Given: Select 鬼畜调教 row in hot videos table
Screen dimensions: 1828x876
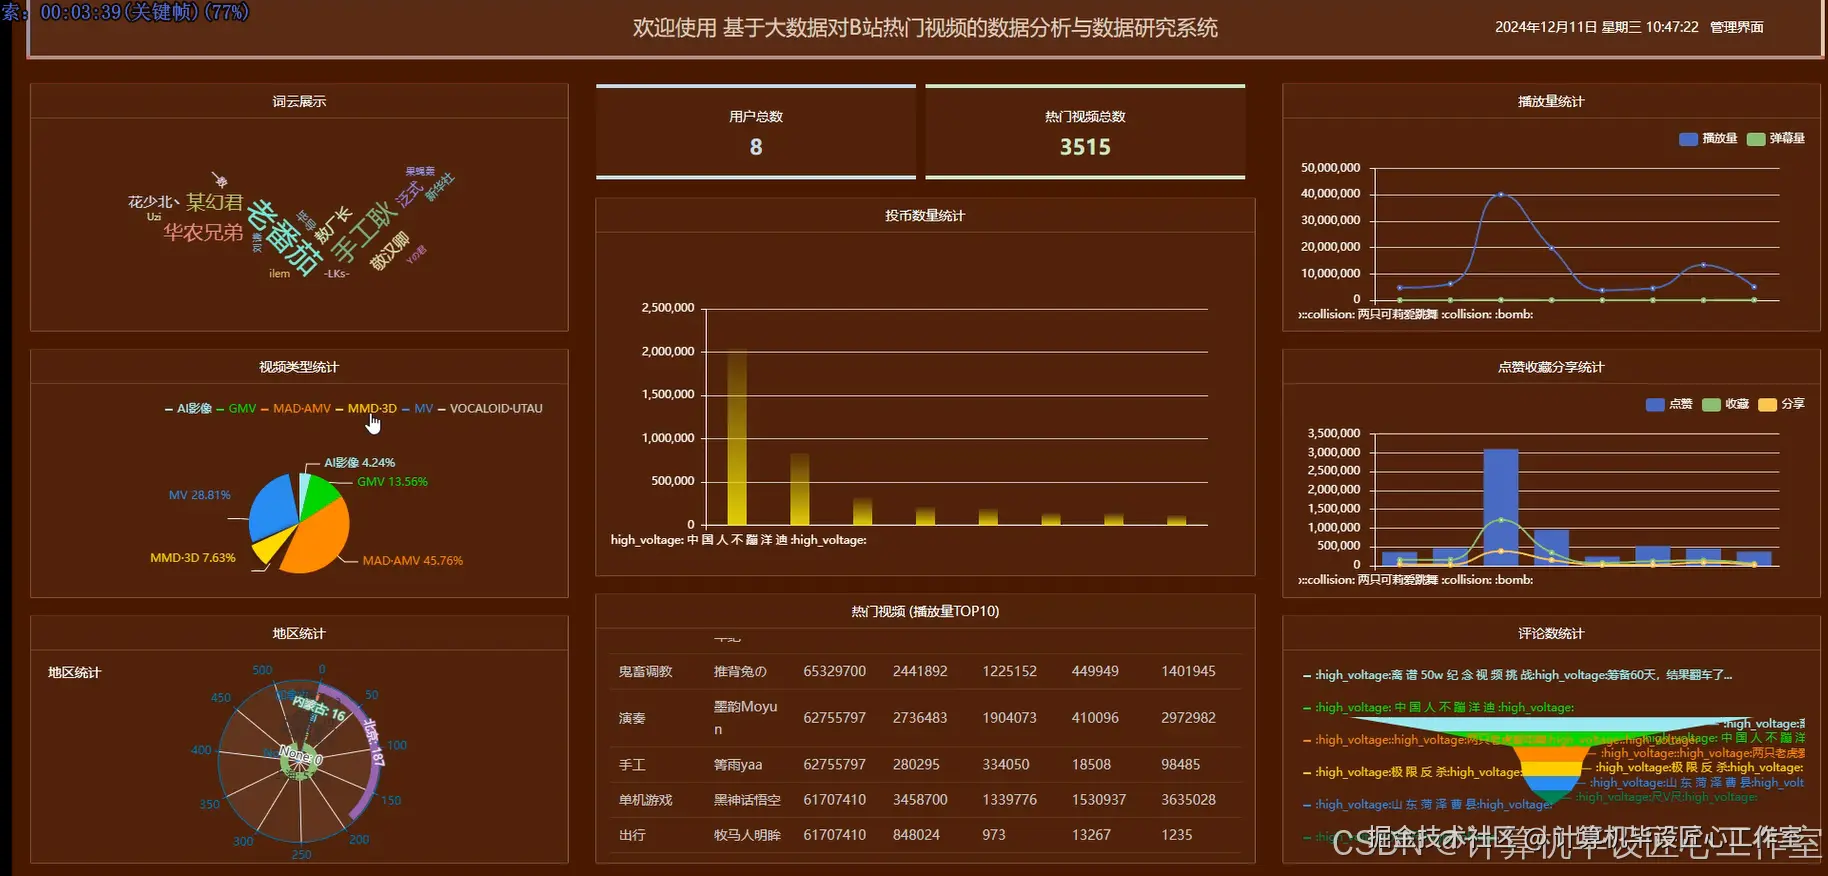Looking at the screenshot, I should (925, 671).
